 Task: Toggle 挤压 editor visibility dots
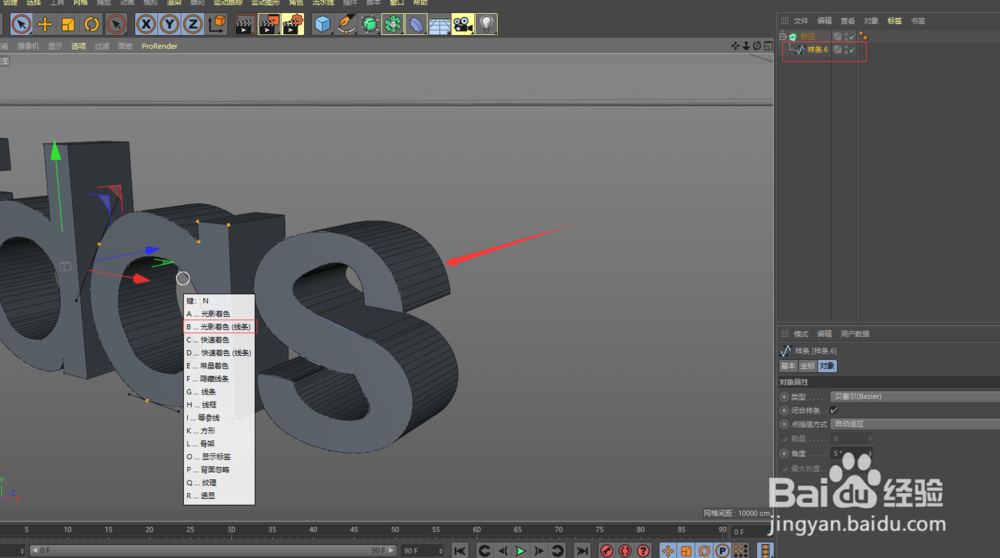[x=846, y=36]
